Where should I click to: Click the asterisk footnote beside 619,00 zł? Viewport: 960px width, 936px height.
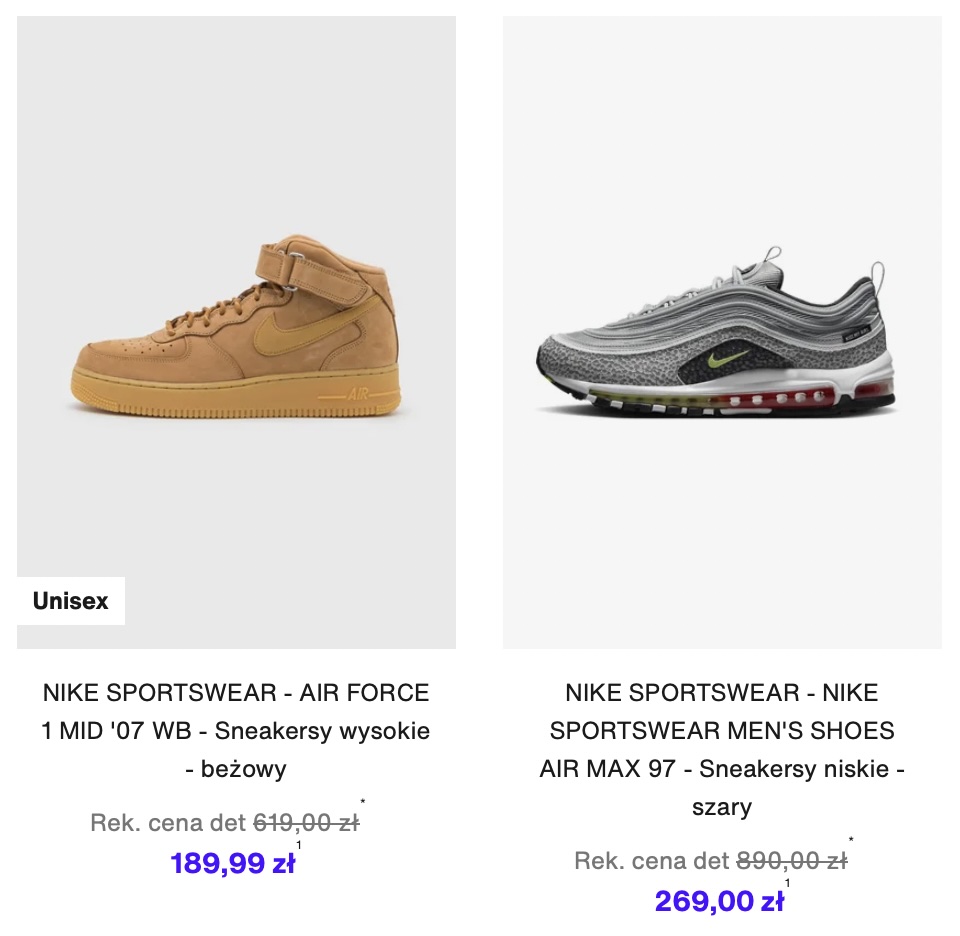click(362, 801)
